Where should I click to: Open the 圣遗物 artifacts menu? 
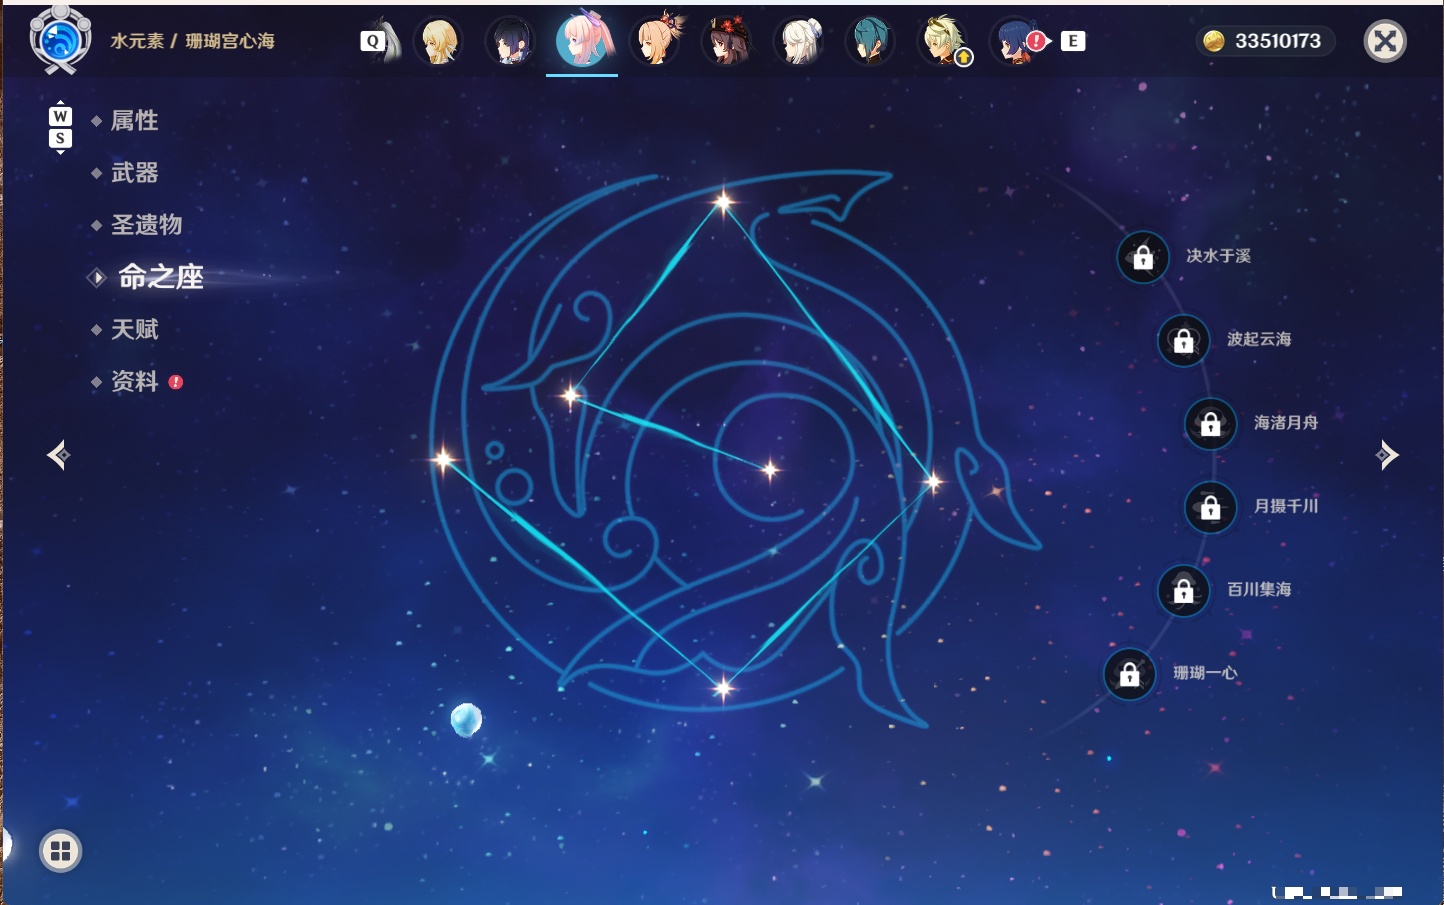click(x=146, y=225)
